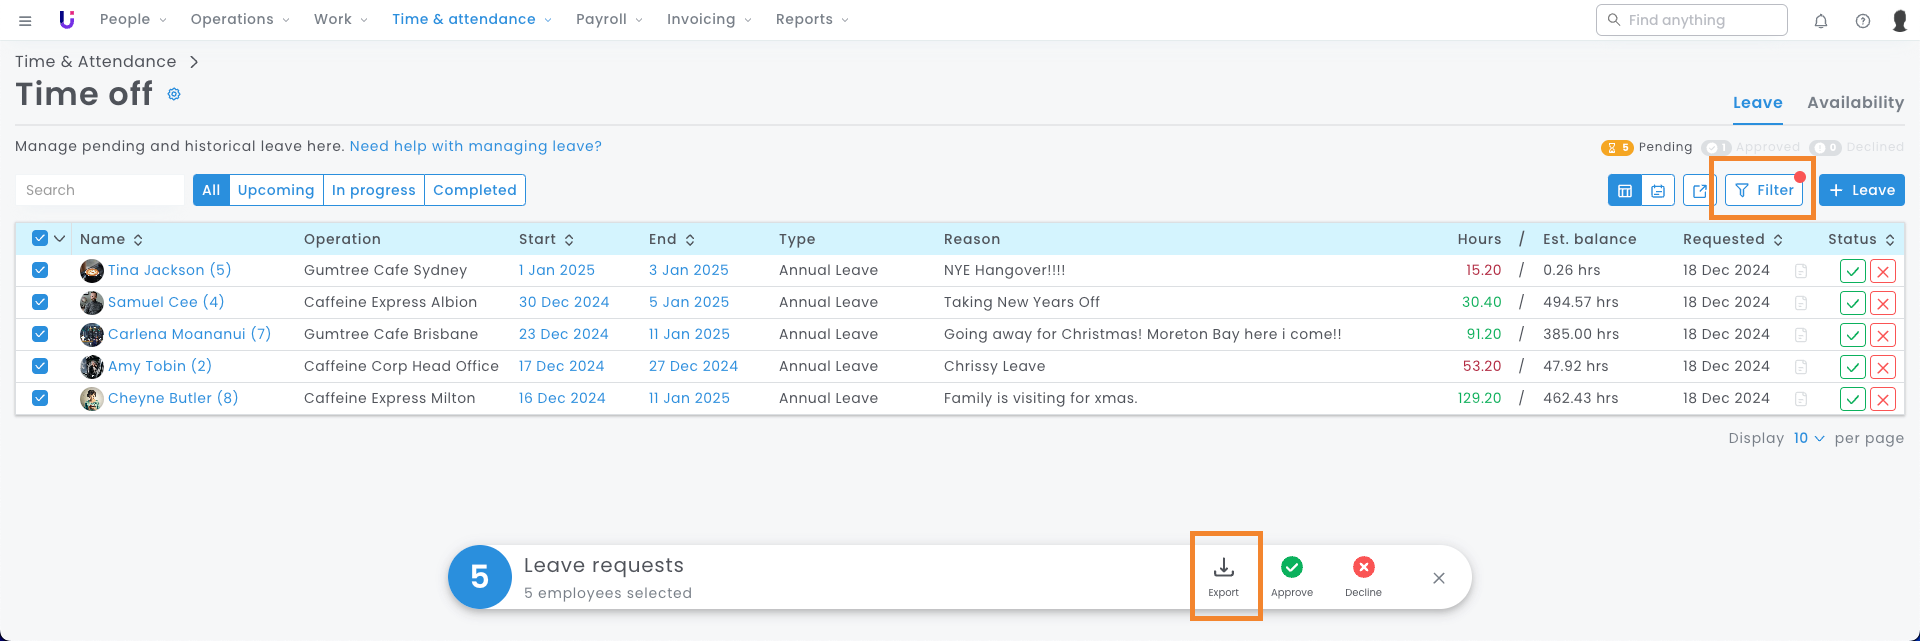This screenshot has height=641, width=1920.
Task: Open the notifications bell
Action: 1821,21
